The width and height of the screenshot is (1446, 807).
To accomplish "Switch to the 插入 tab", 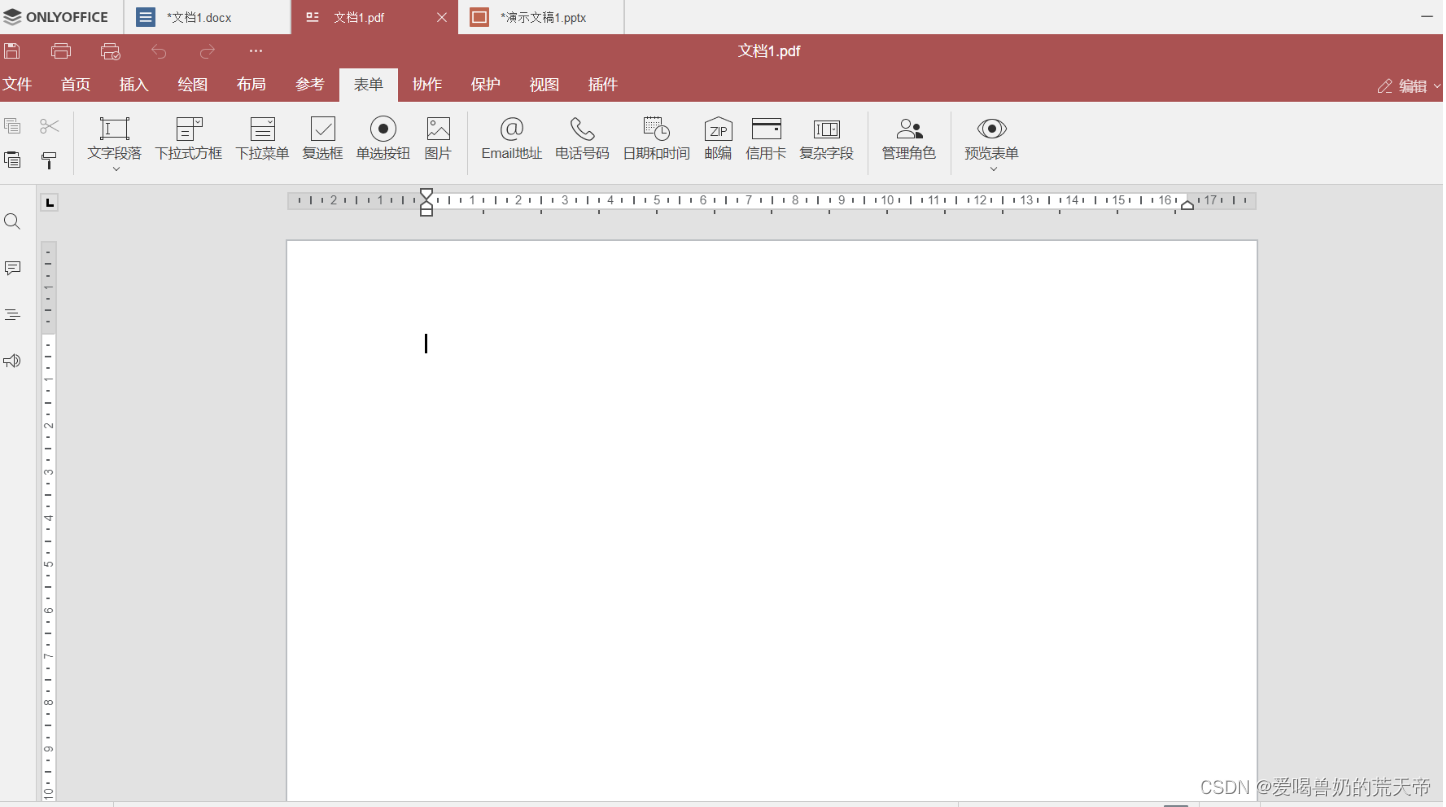I will coord(134,85).
